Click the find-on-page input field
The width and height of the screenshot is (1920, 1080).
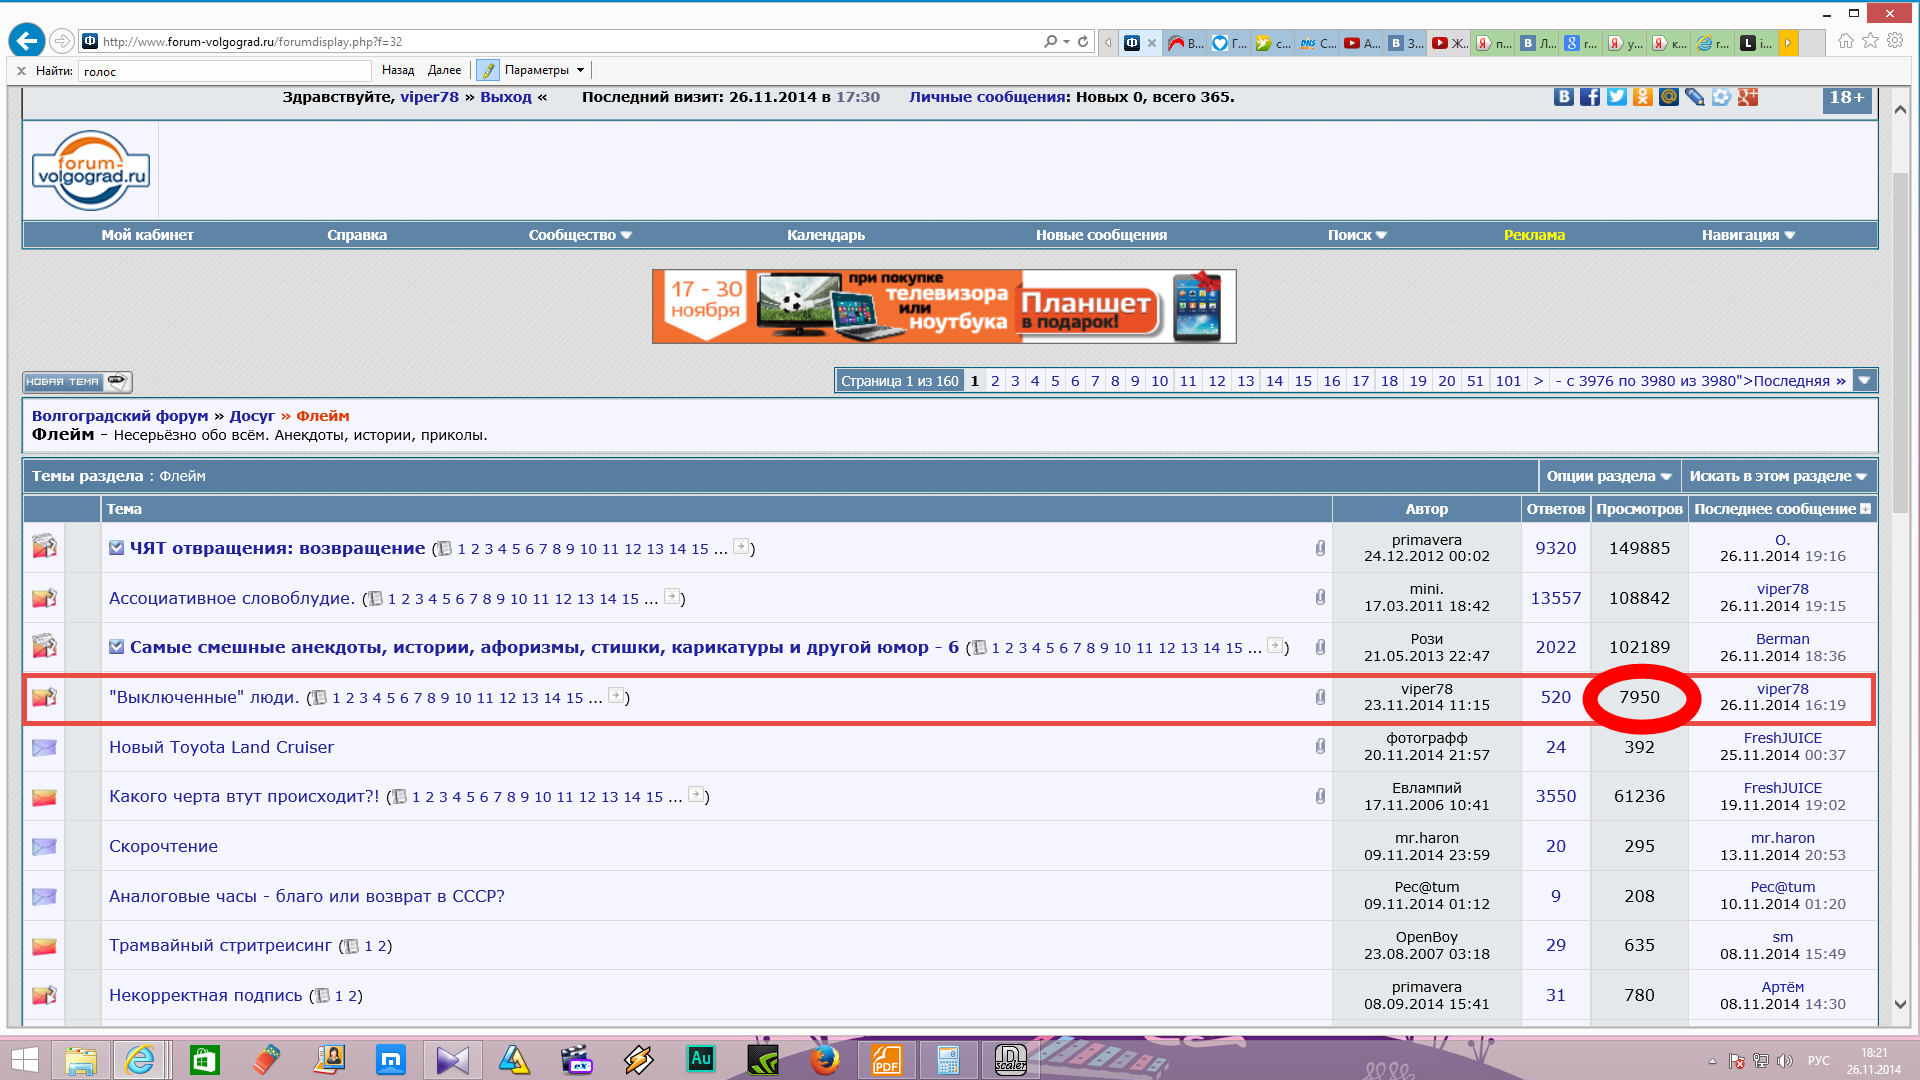[224, 71]
